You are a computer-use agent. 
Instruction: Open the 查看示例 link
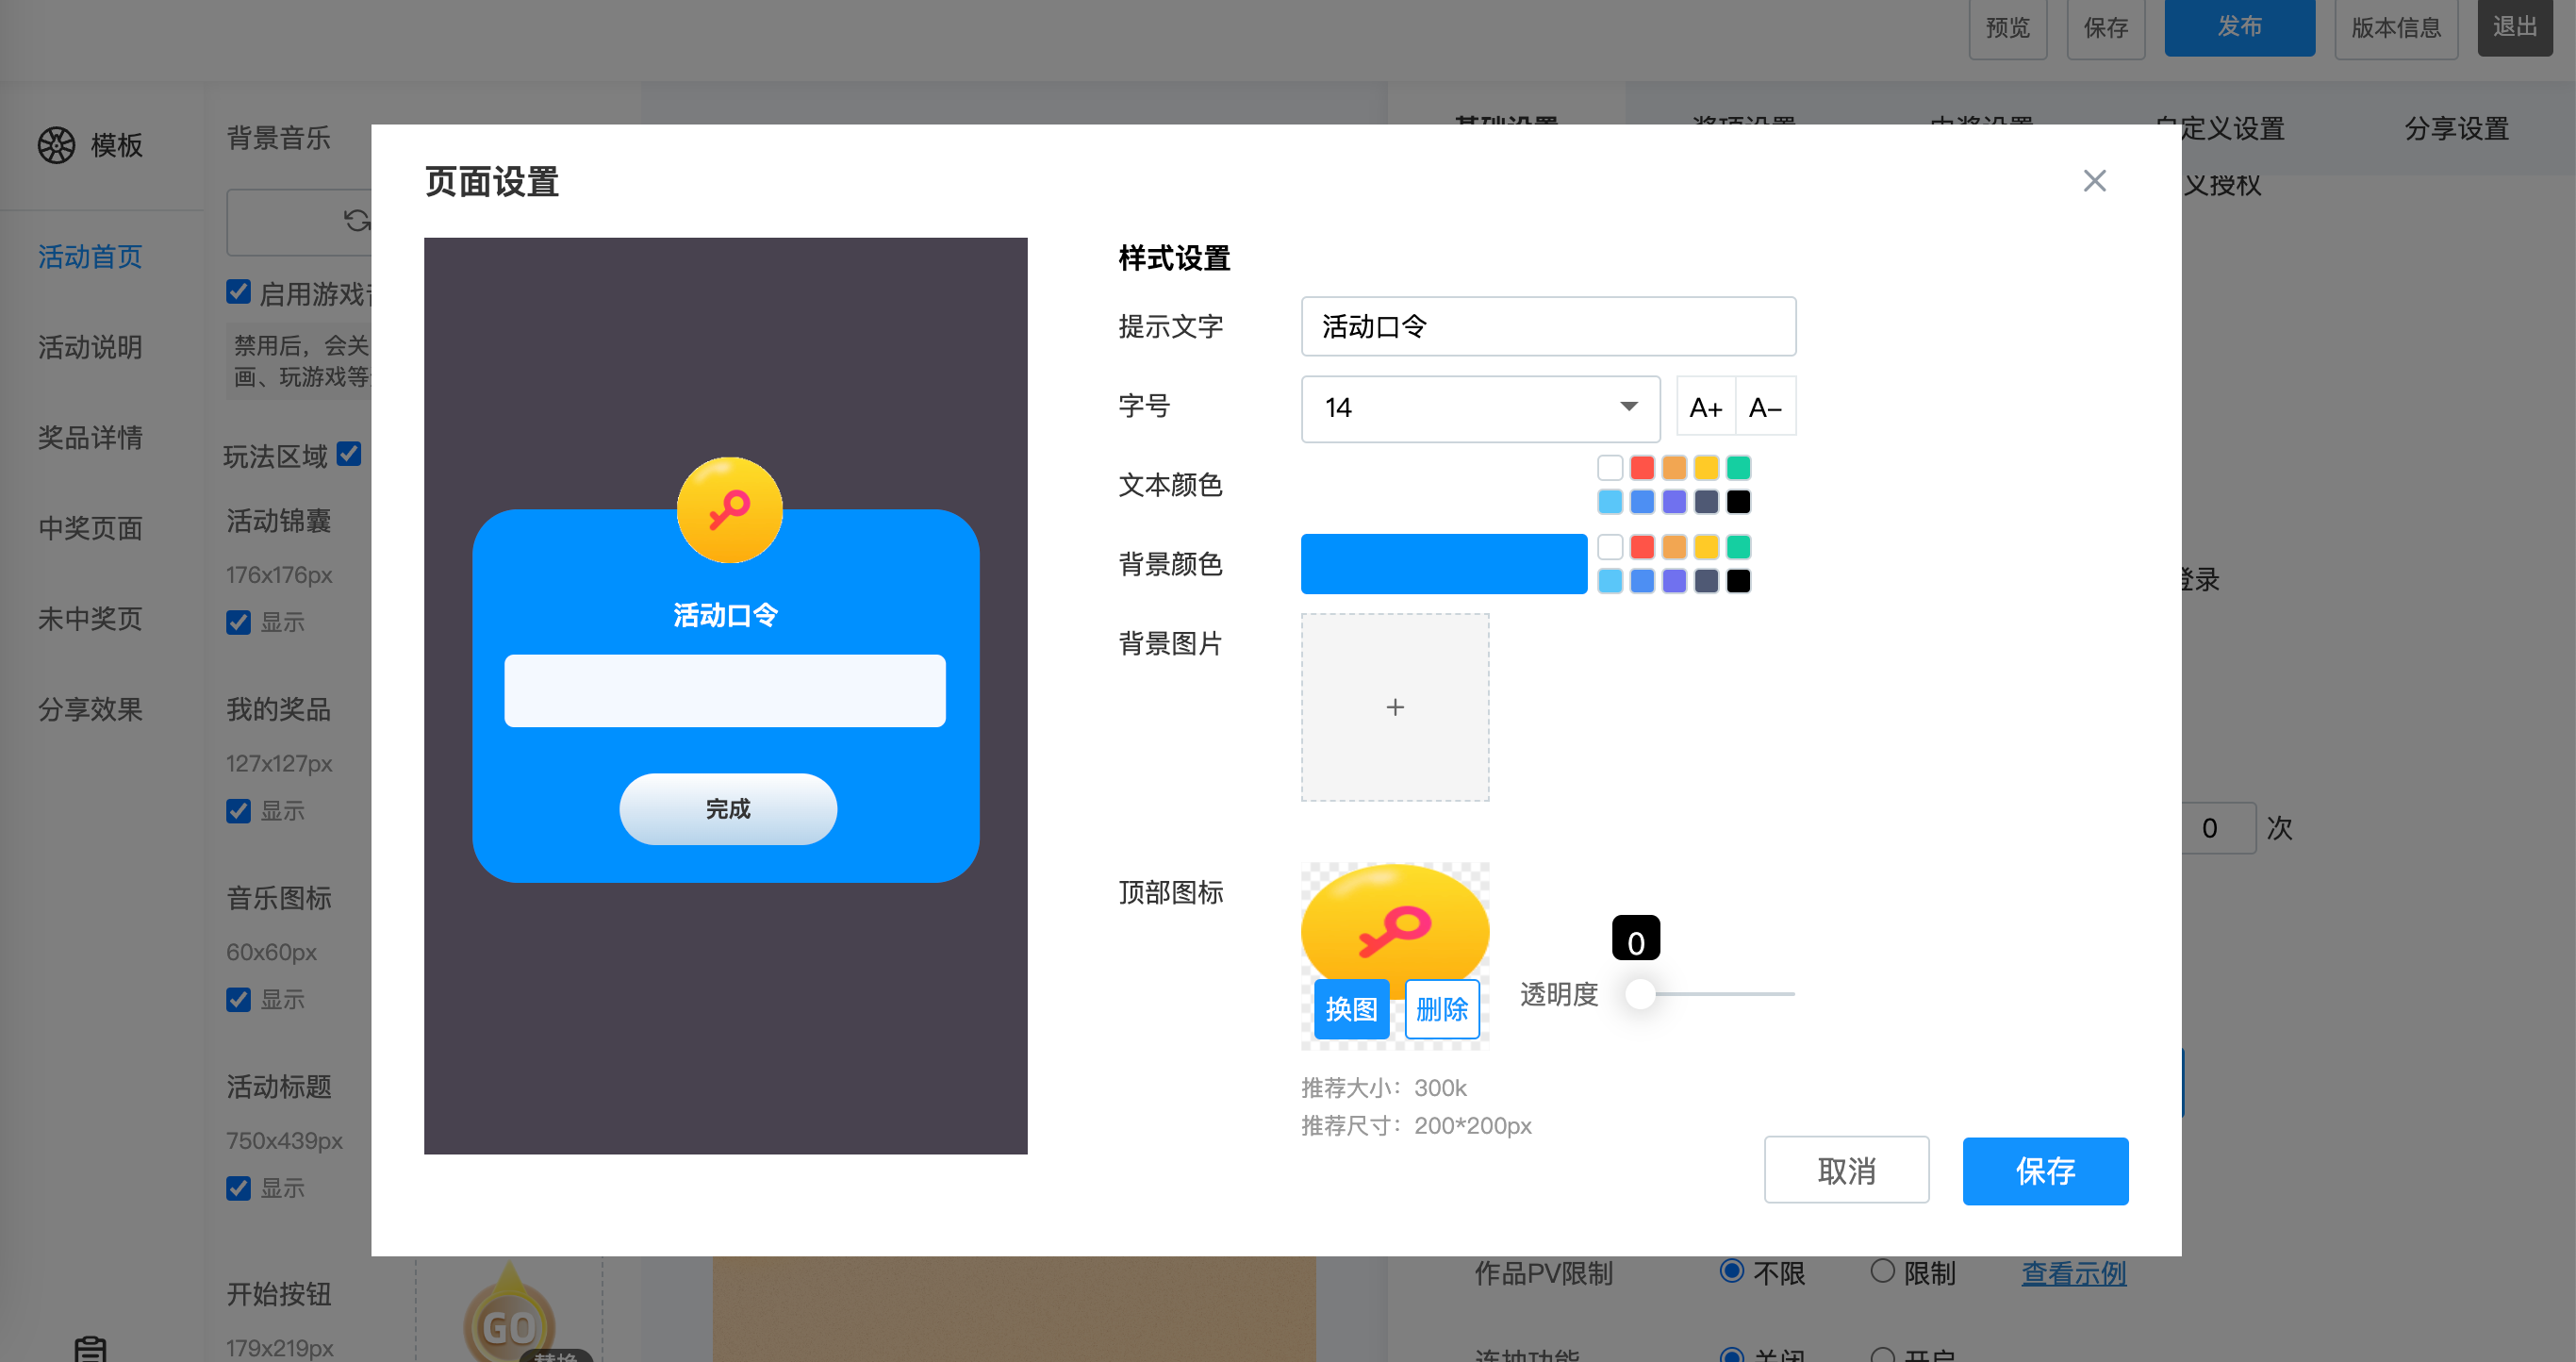[x=2073, y=1273]
